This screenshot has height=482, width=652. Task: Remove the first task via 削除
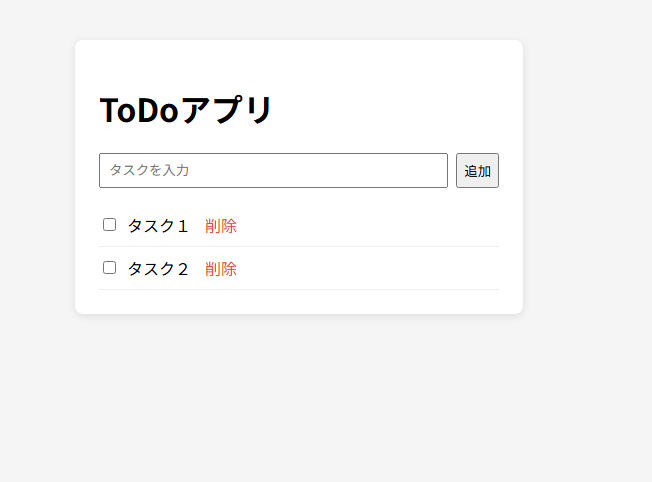point(221,226)
